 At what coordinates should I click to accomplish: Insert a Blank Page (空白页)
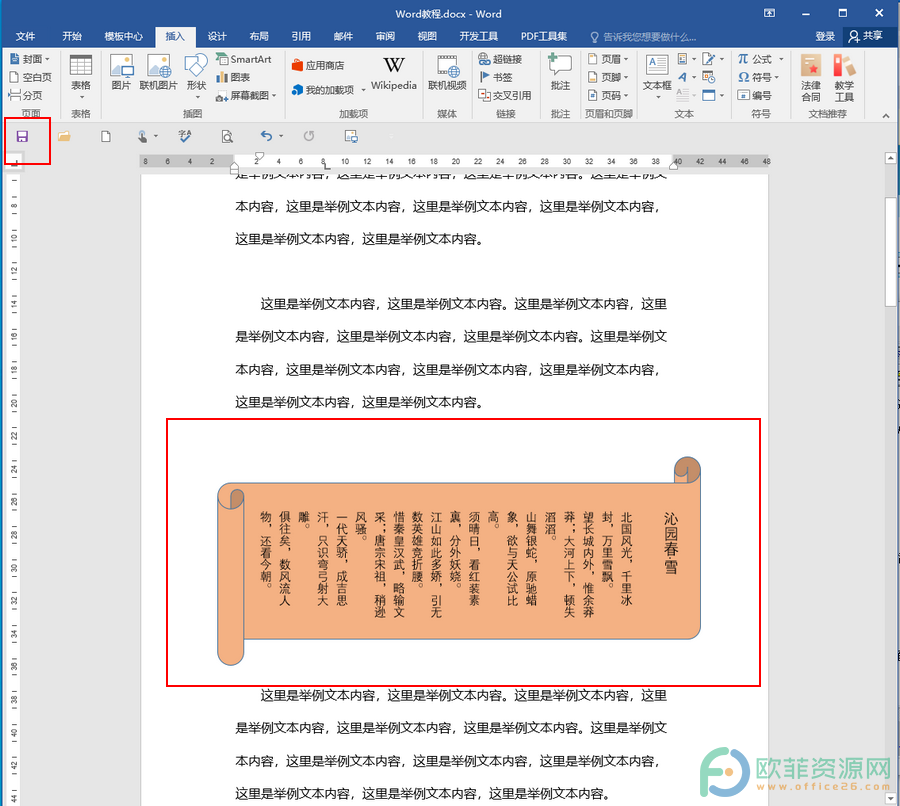[x=30, y=77]
